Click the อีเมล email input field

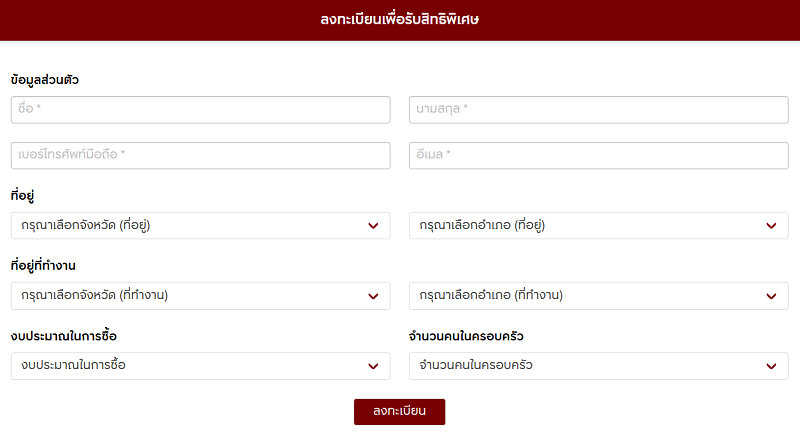coord(598,155)
